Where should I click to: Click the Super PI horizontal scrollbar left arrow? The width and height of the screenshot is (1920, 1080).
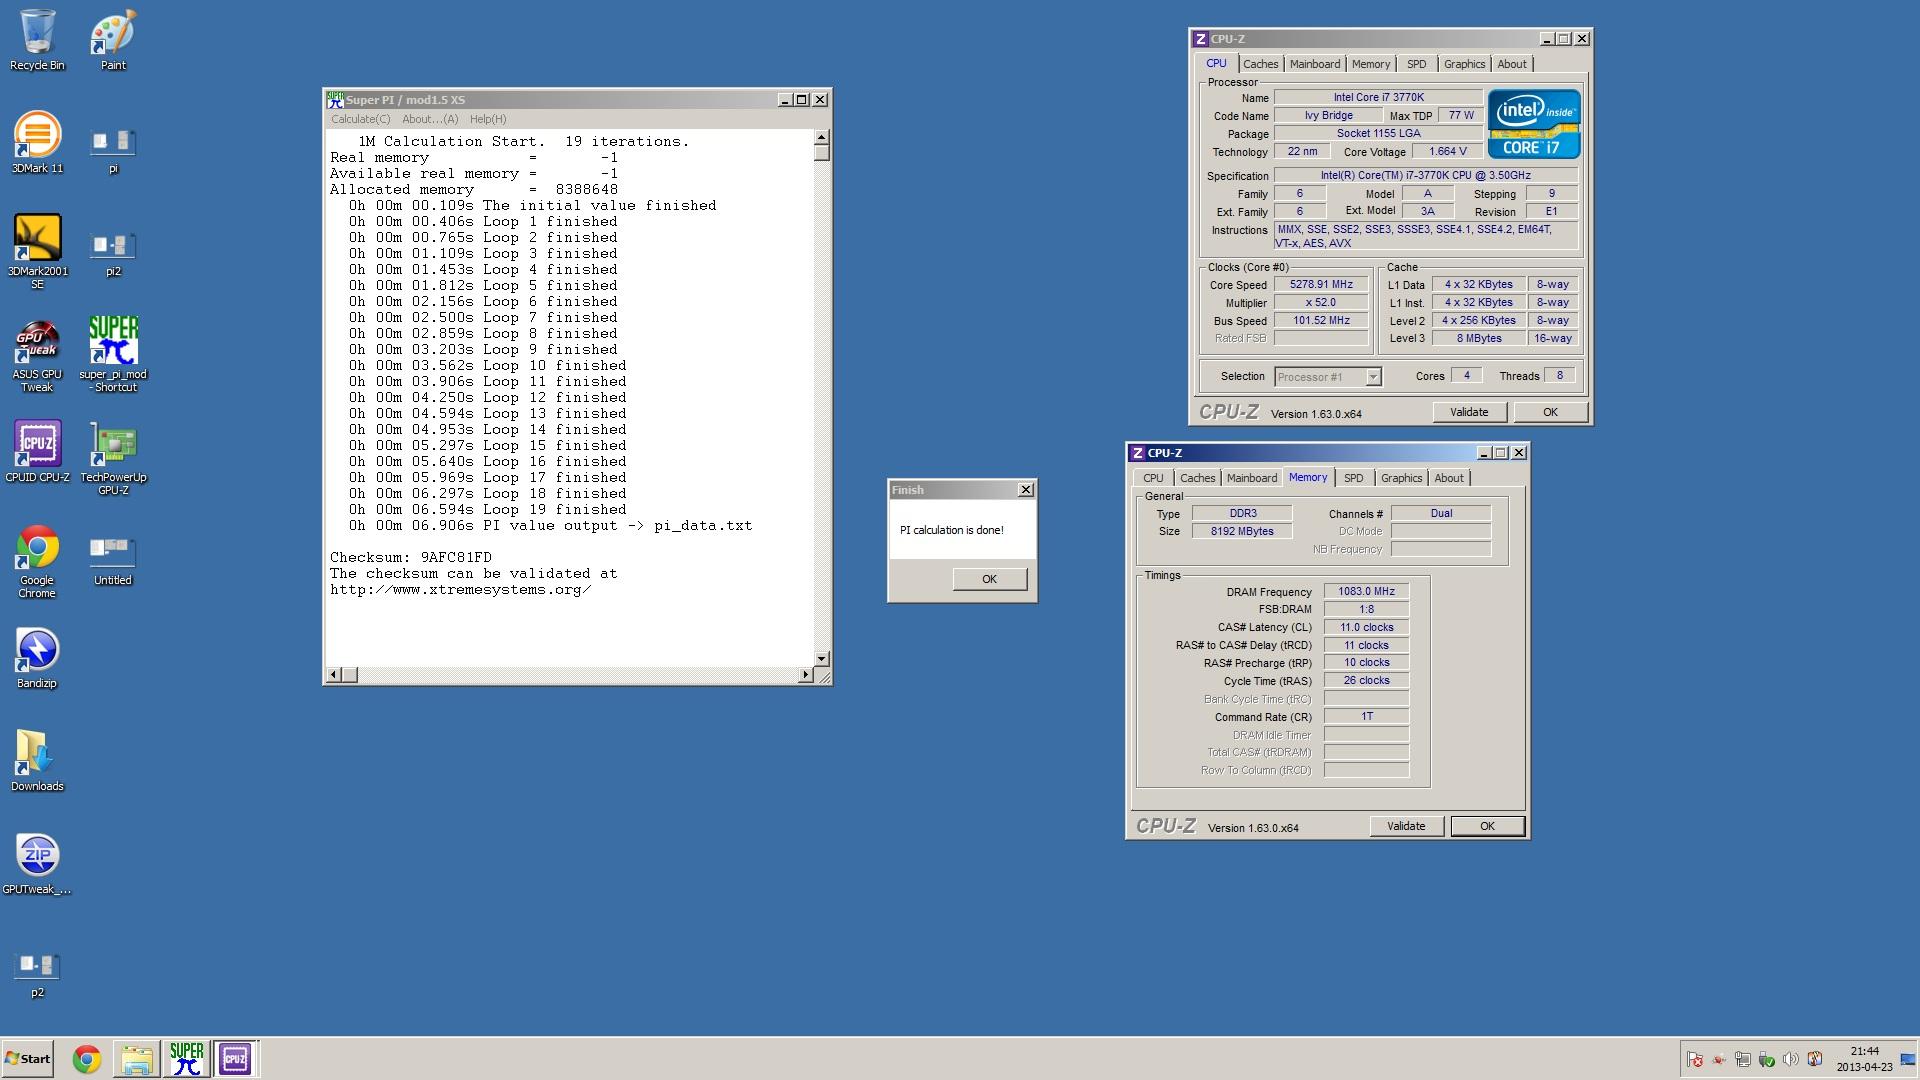pos(334,675)
